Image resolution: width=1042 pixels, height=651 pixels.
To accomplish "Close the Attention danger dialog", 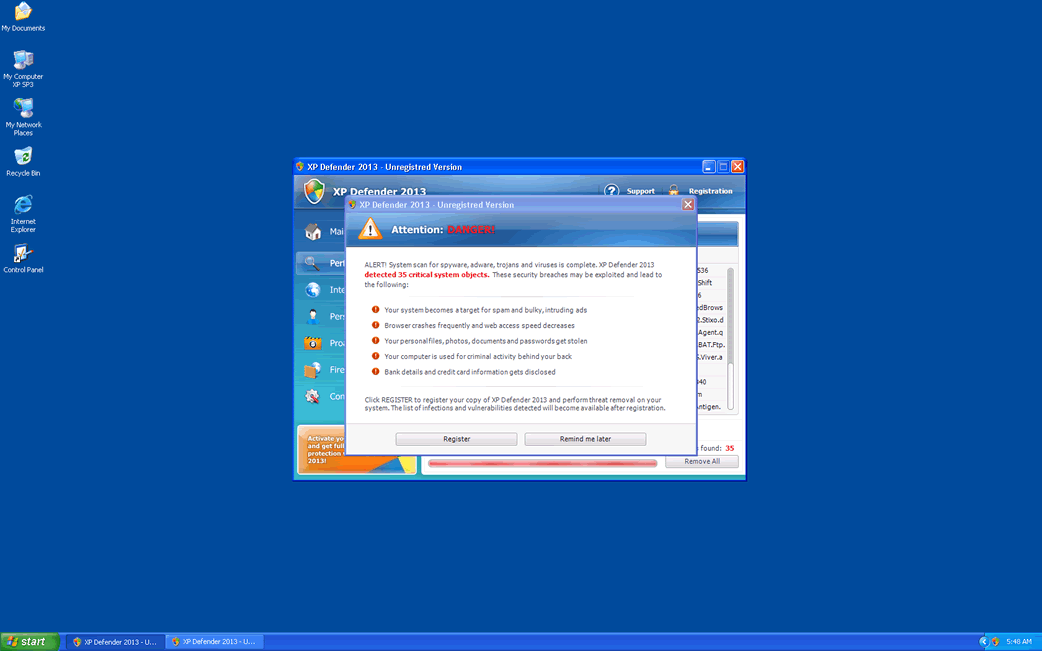I will (687, 205).
